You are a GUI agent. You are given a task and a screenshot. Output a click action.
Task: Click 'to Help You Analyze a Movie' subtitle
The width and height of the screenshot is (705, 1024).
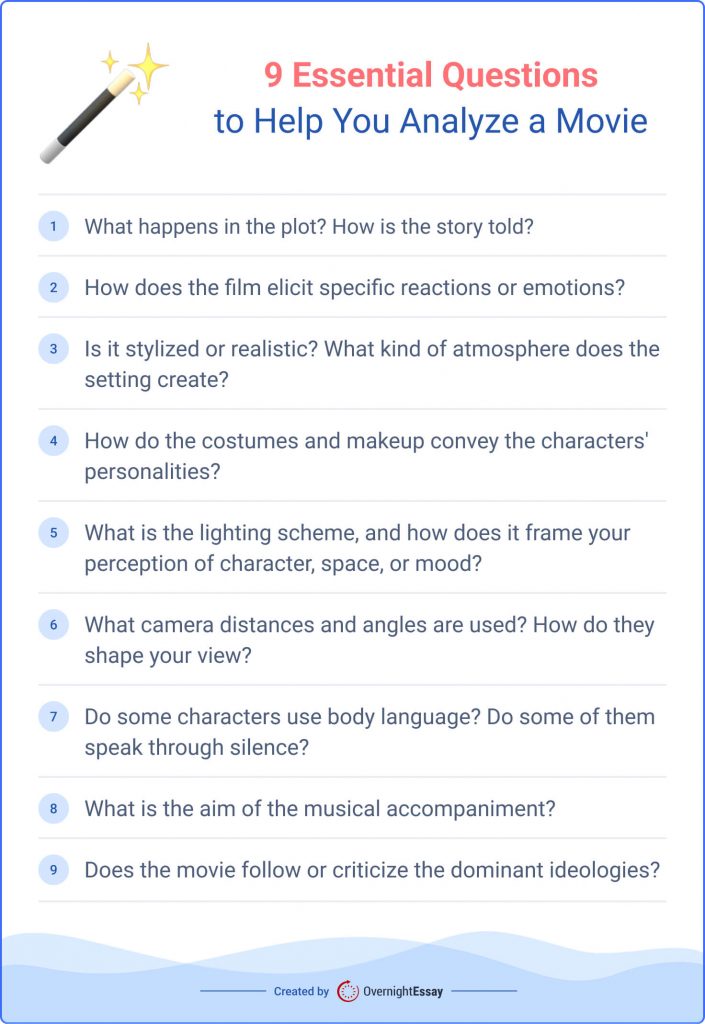[431, 121]
